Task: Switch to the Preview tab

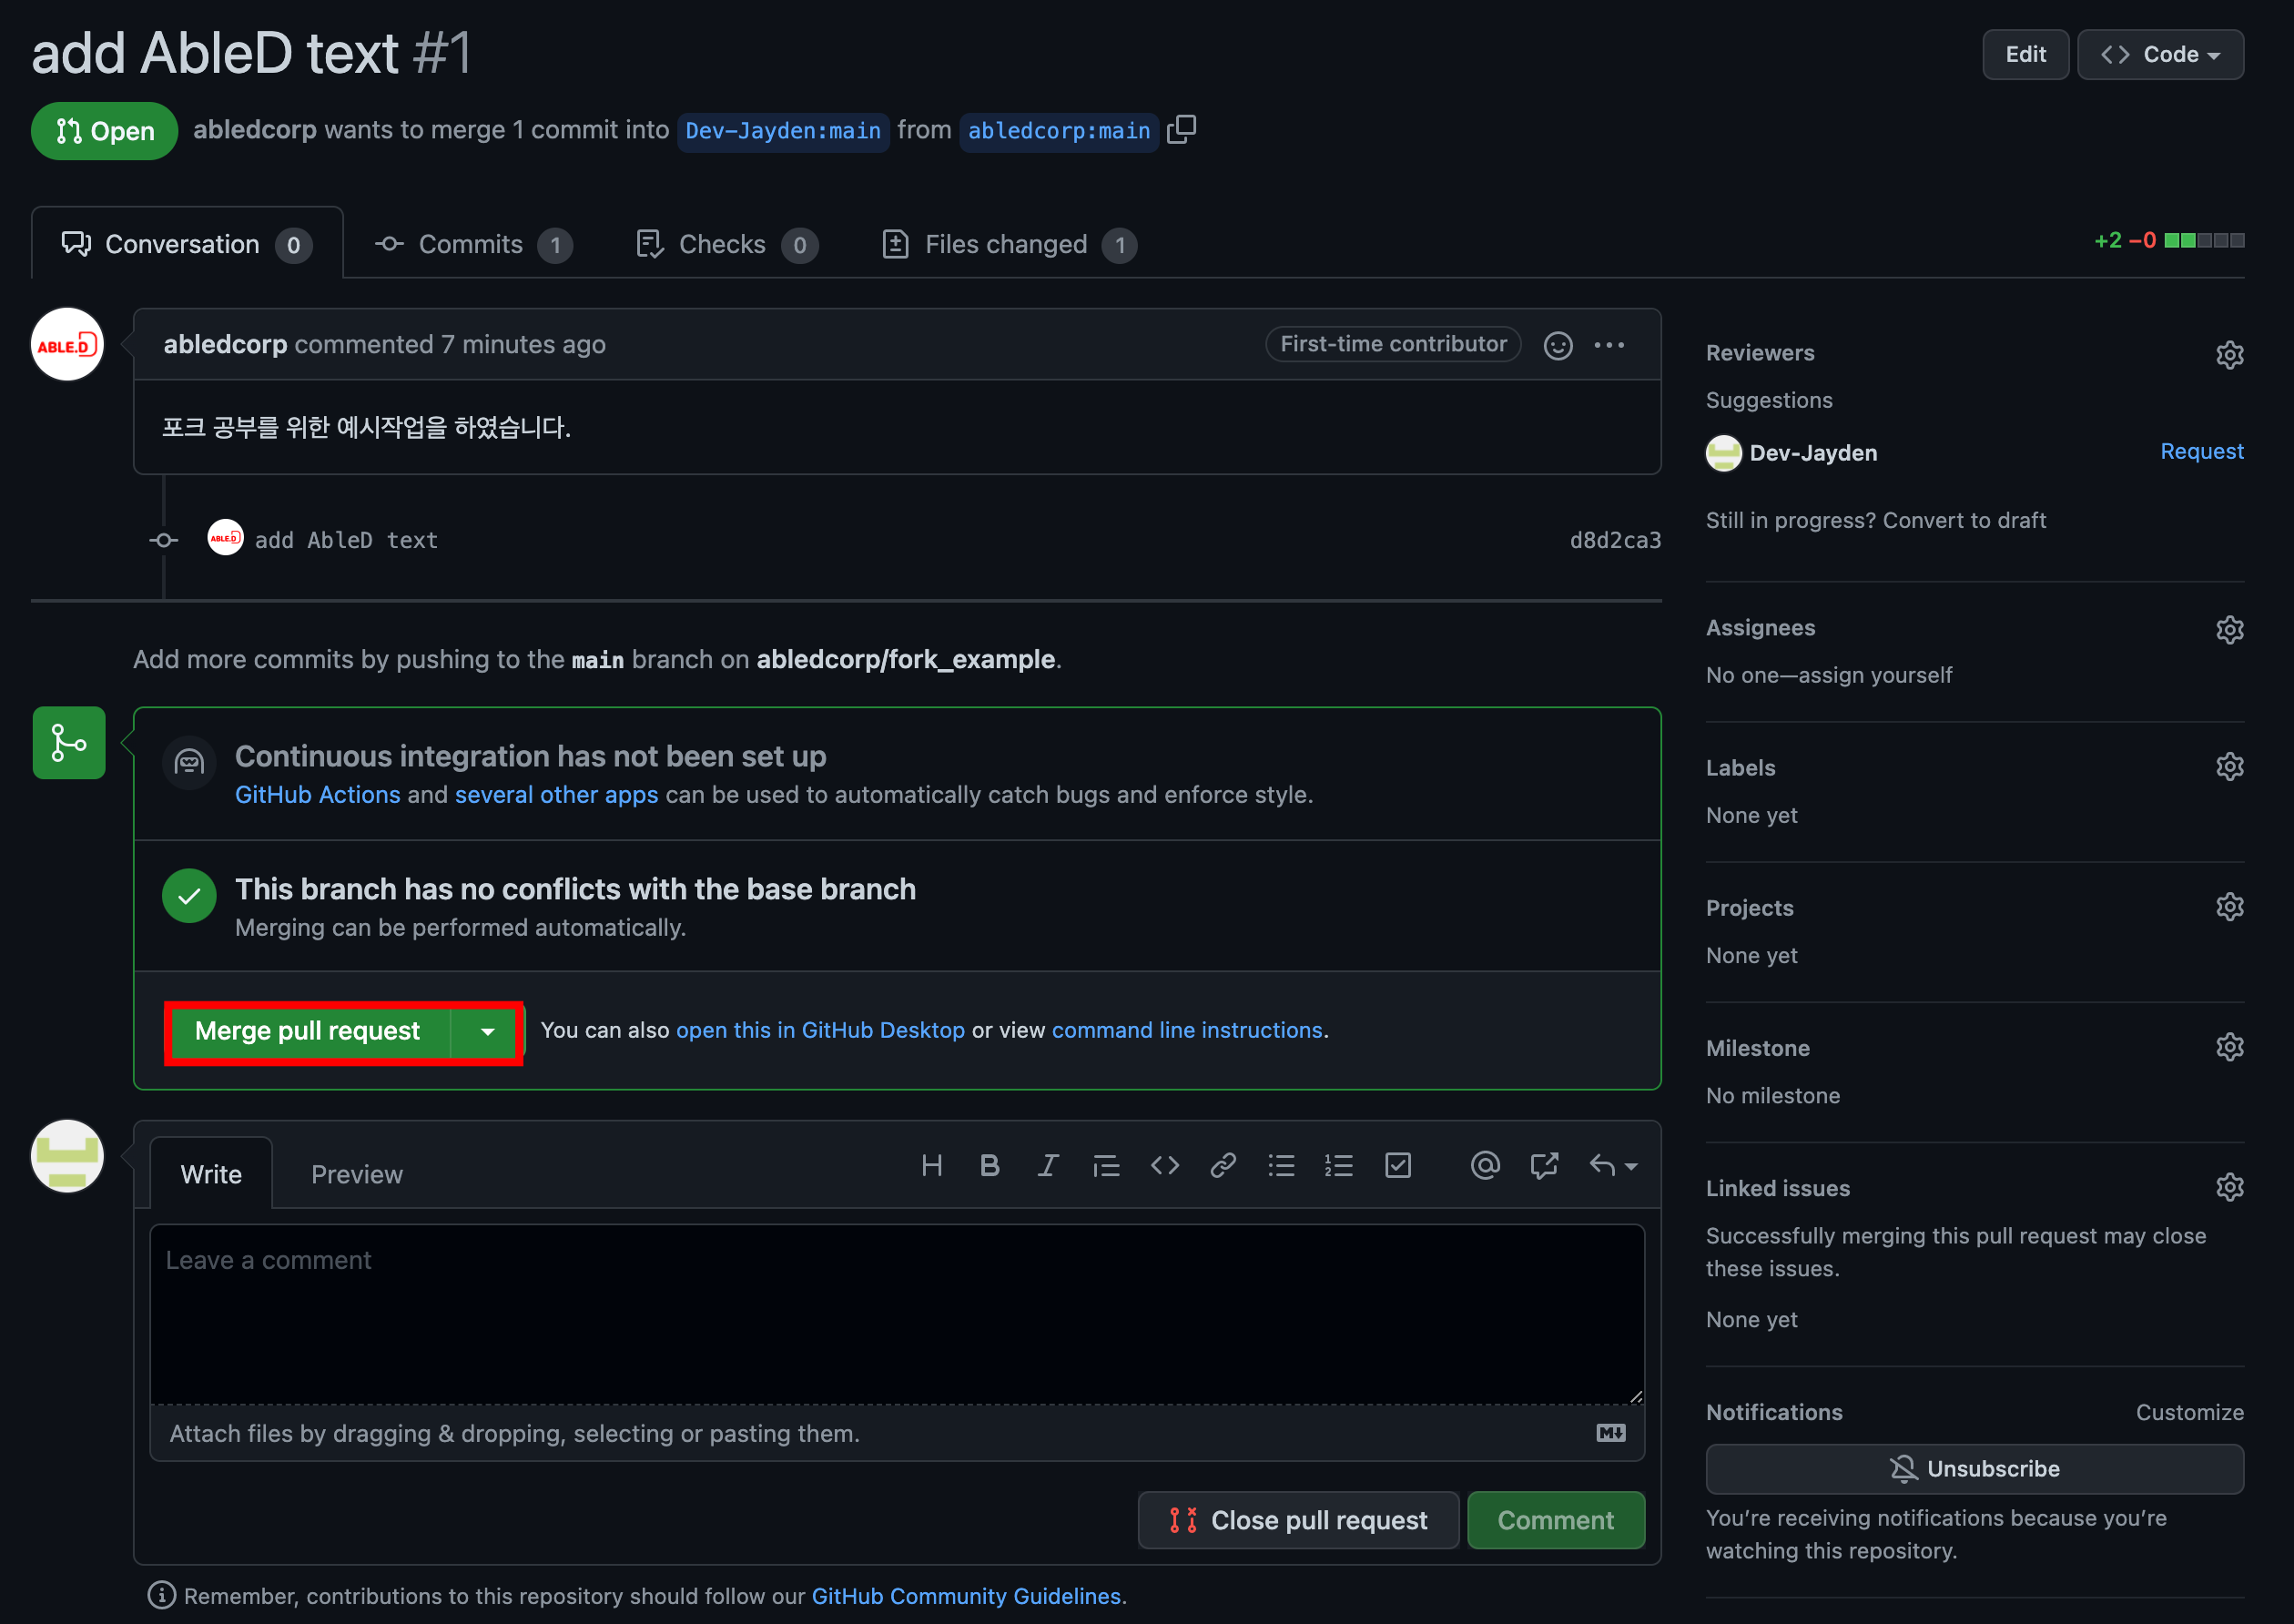Action: tap(356, 1175)
